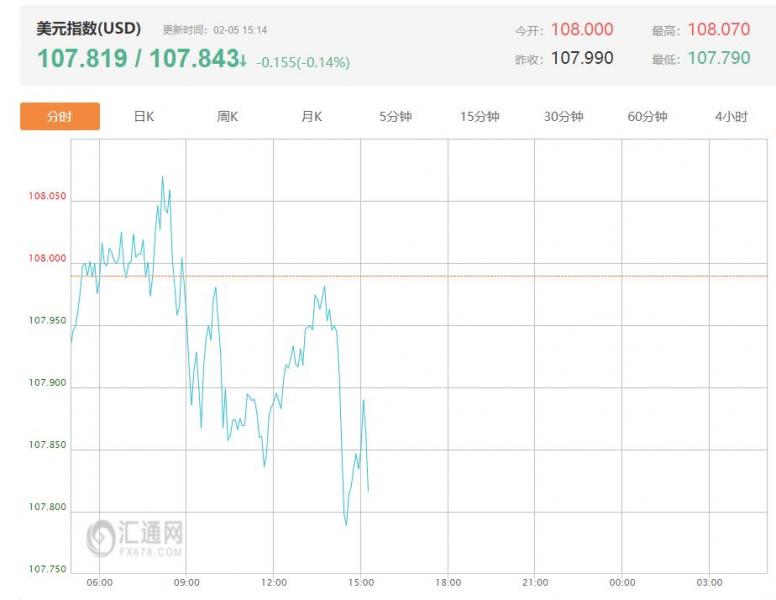Click the 汇通网 logo watermark

(x=136, y=537)
